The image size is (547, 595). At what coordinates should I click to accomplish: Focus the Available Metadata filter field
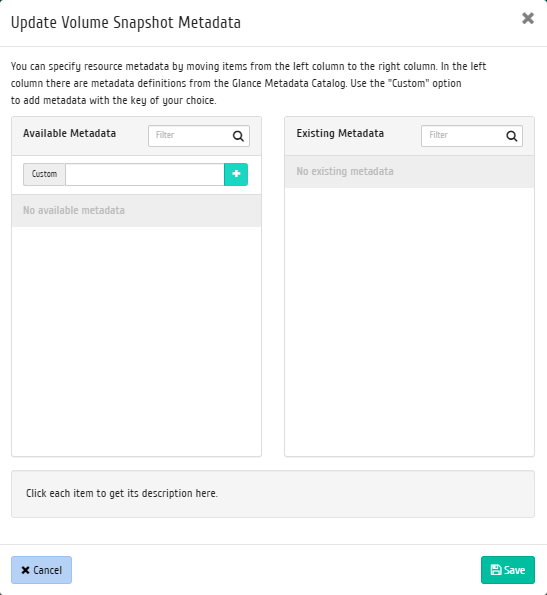click(x=190, y=135)
